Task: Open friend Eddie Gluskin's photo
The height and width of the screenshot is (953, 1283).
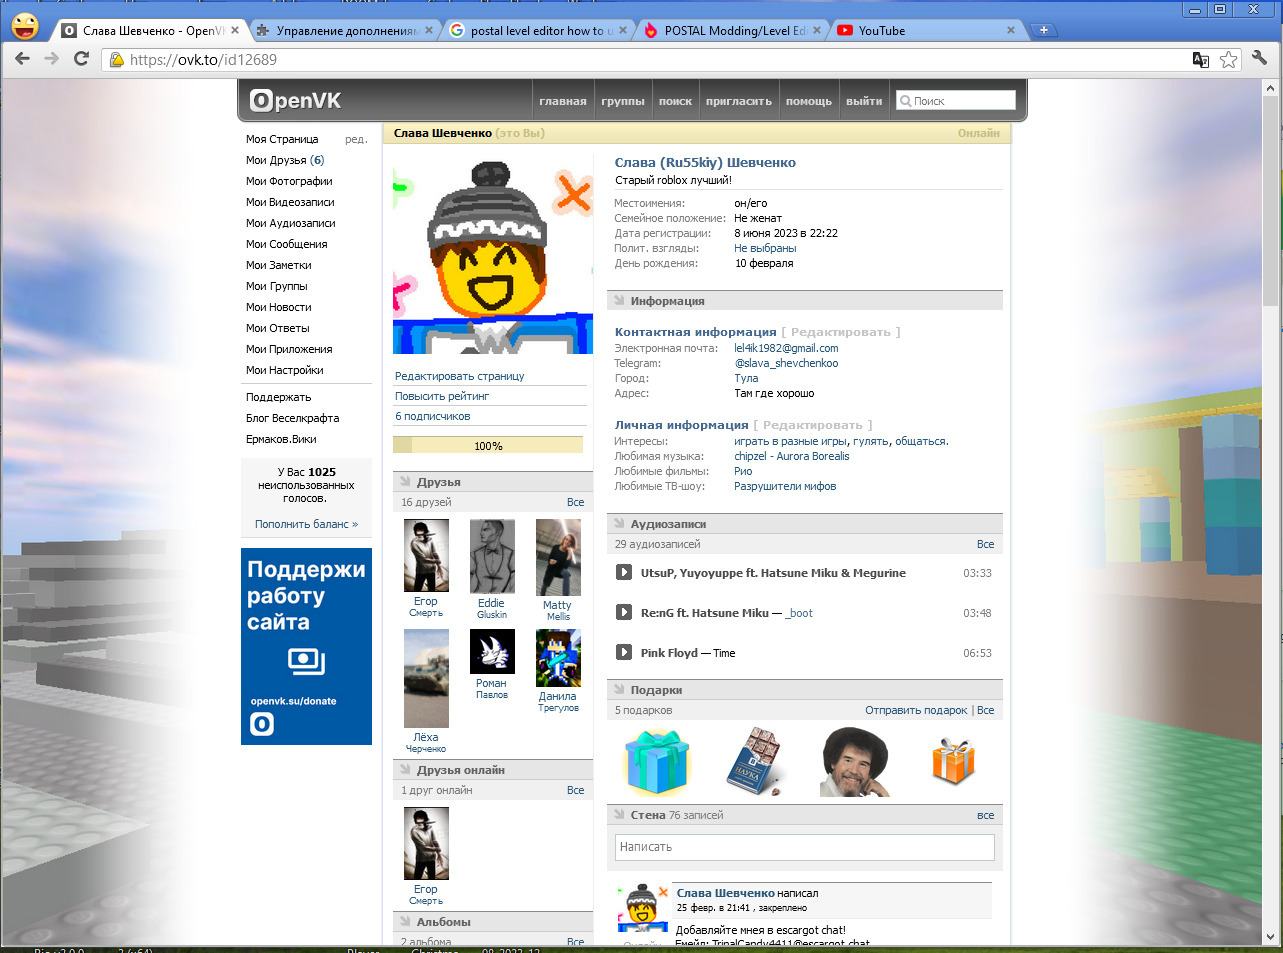Action: click(x=492, y=556)
